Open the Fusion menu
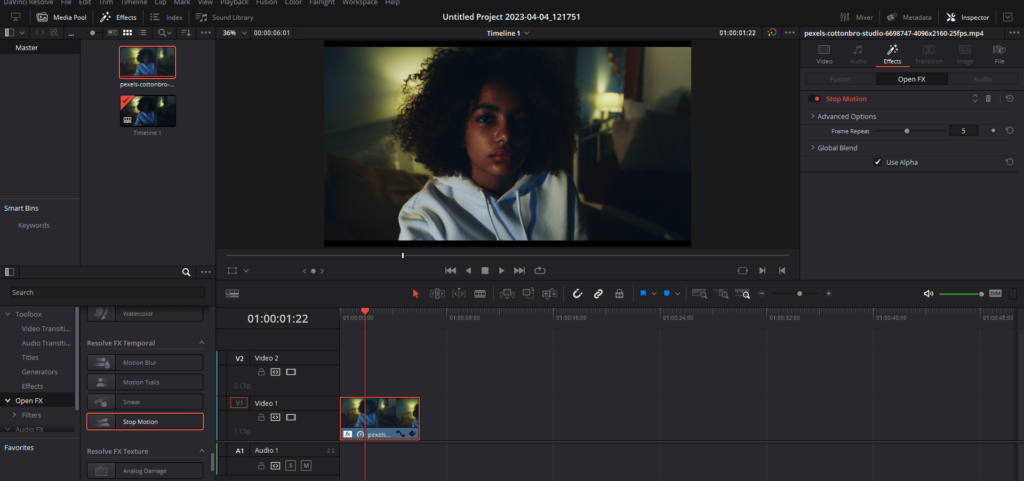Image resolution: width=1024 pixels, height=481 pixels. (266, 3)
